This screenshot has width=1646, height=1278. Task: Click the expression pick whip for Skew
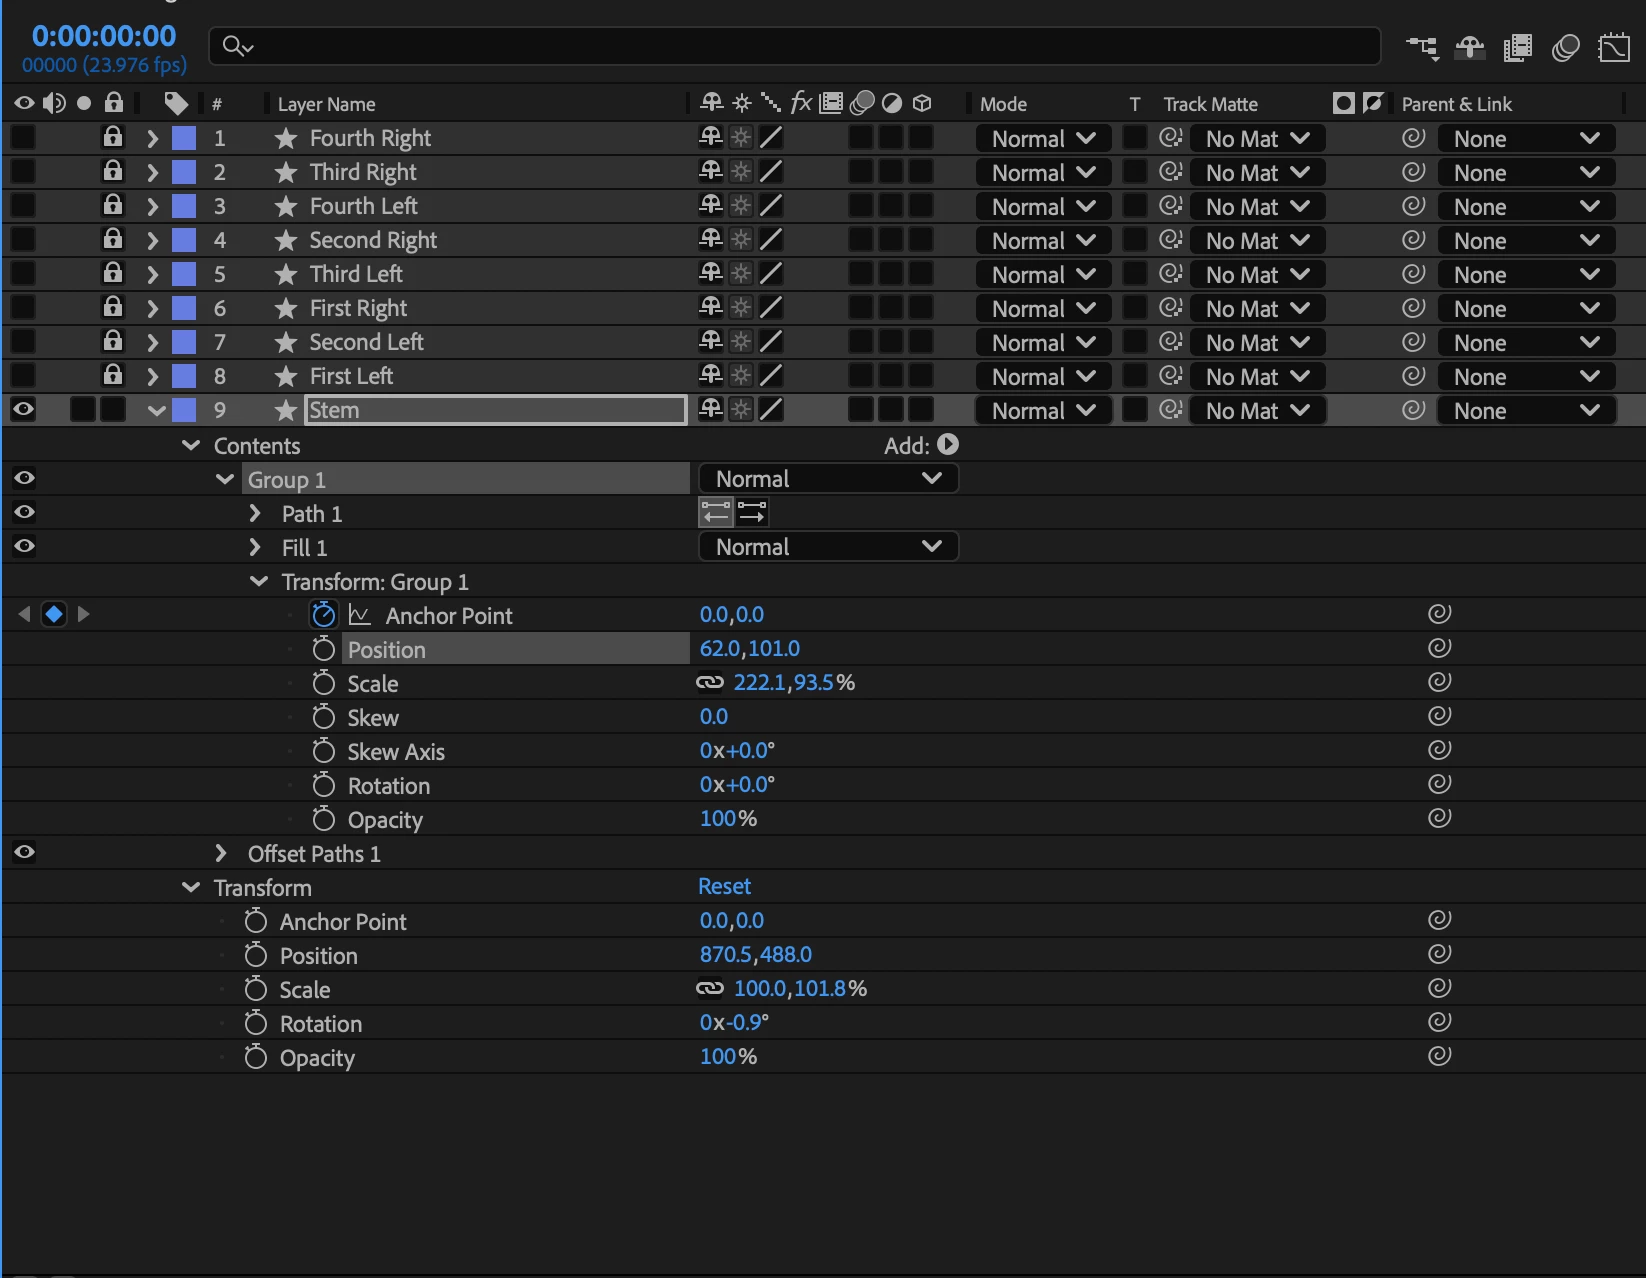click(1439, 716)
